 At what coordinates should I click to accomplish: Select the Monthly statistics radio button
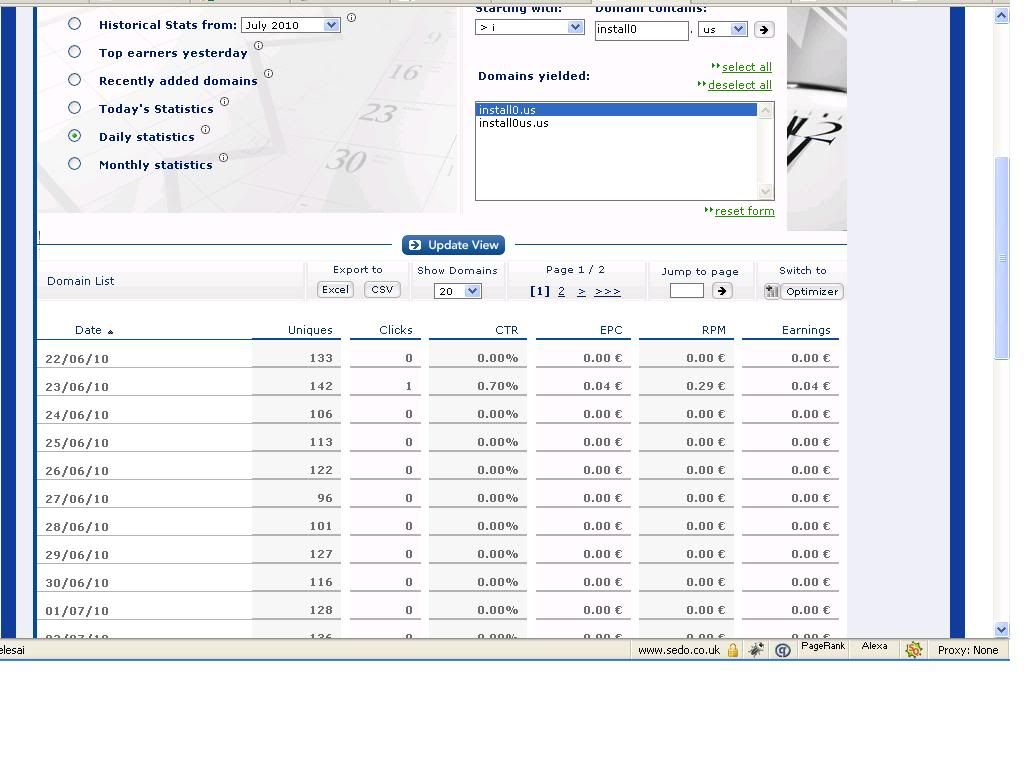pyautogui.click(x=74, y=164)
